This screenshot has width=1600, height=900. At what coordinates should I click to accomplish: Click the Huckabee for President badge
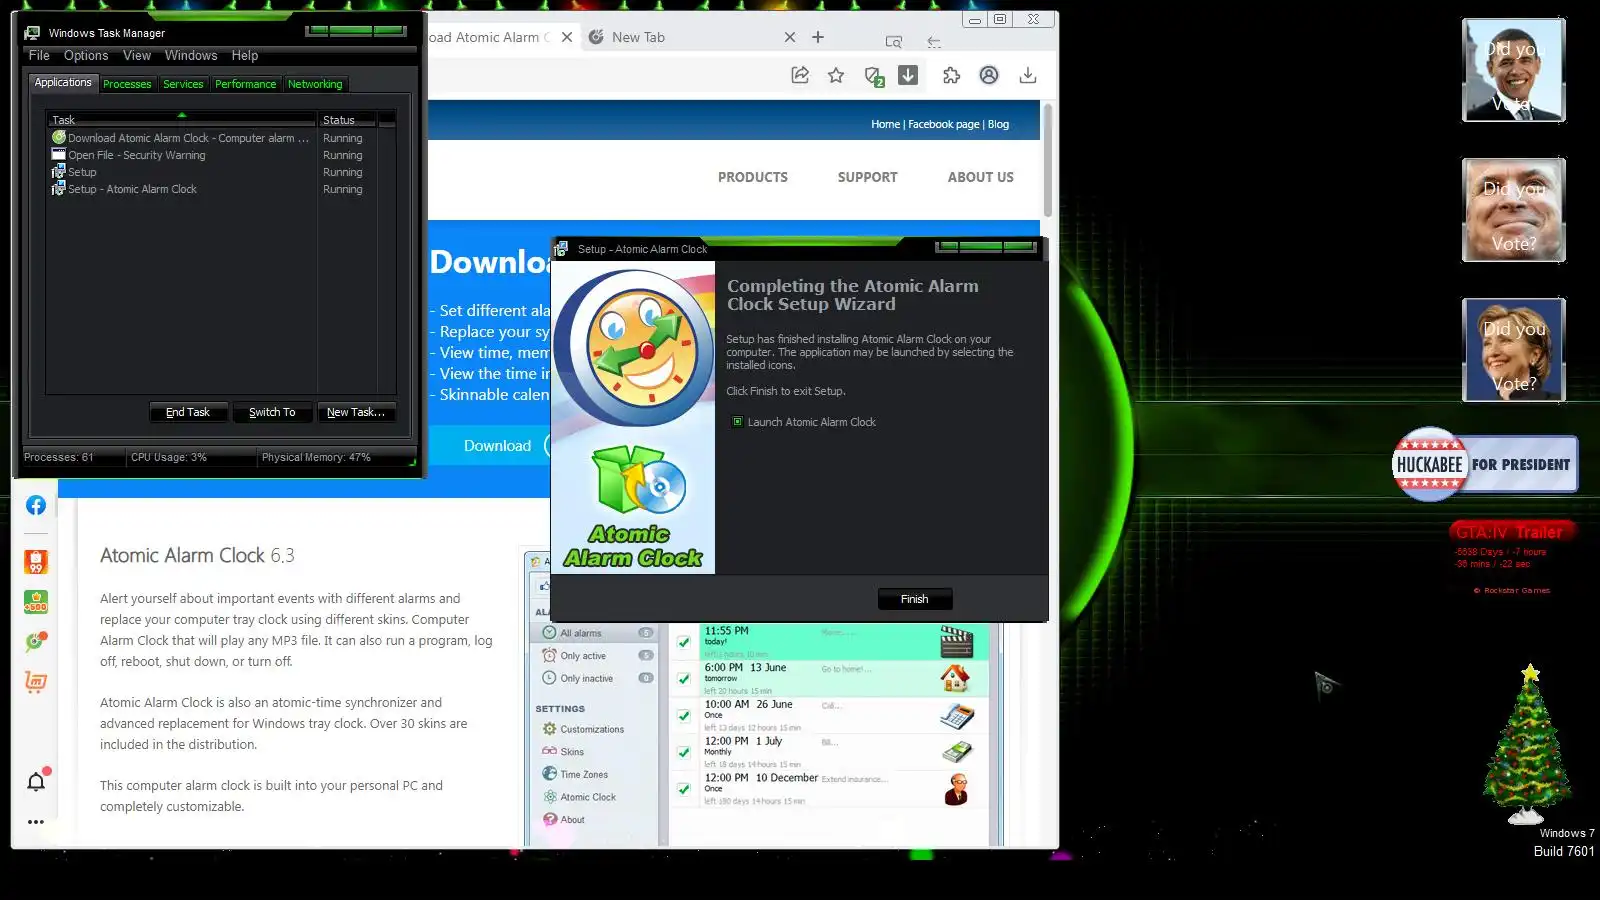point(1485,464)
